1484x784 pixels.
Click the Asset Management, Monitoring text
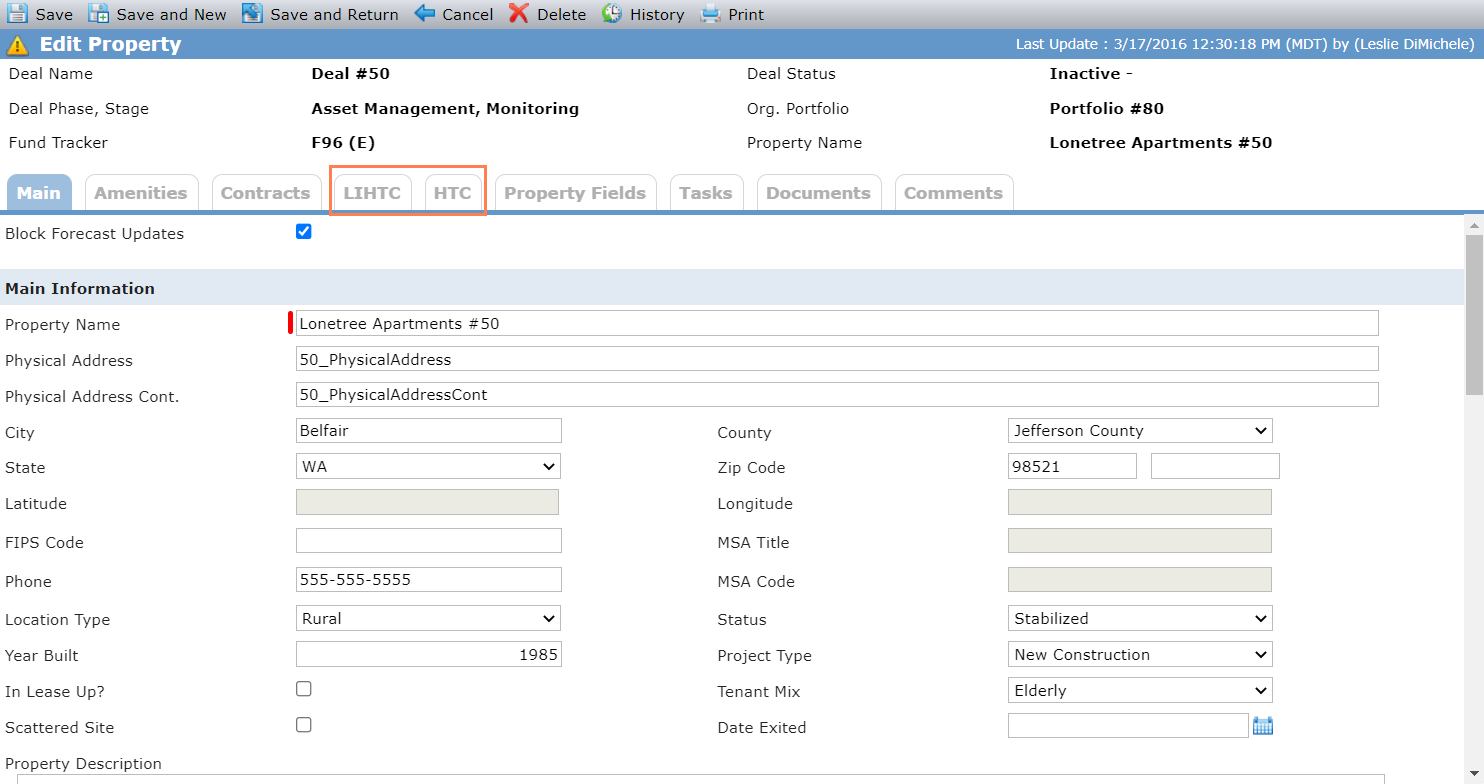[x=445, y=109]
